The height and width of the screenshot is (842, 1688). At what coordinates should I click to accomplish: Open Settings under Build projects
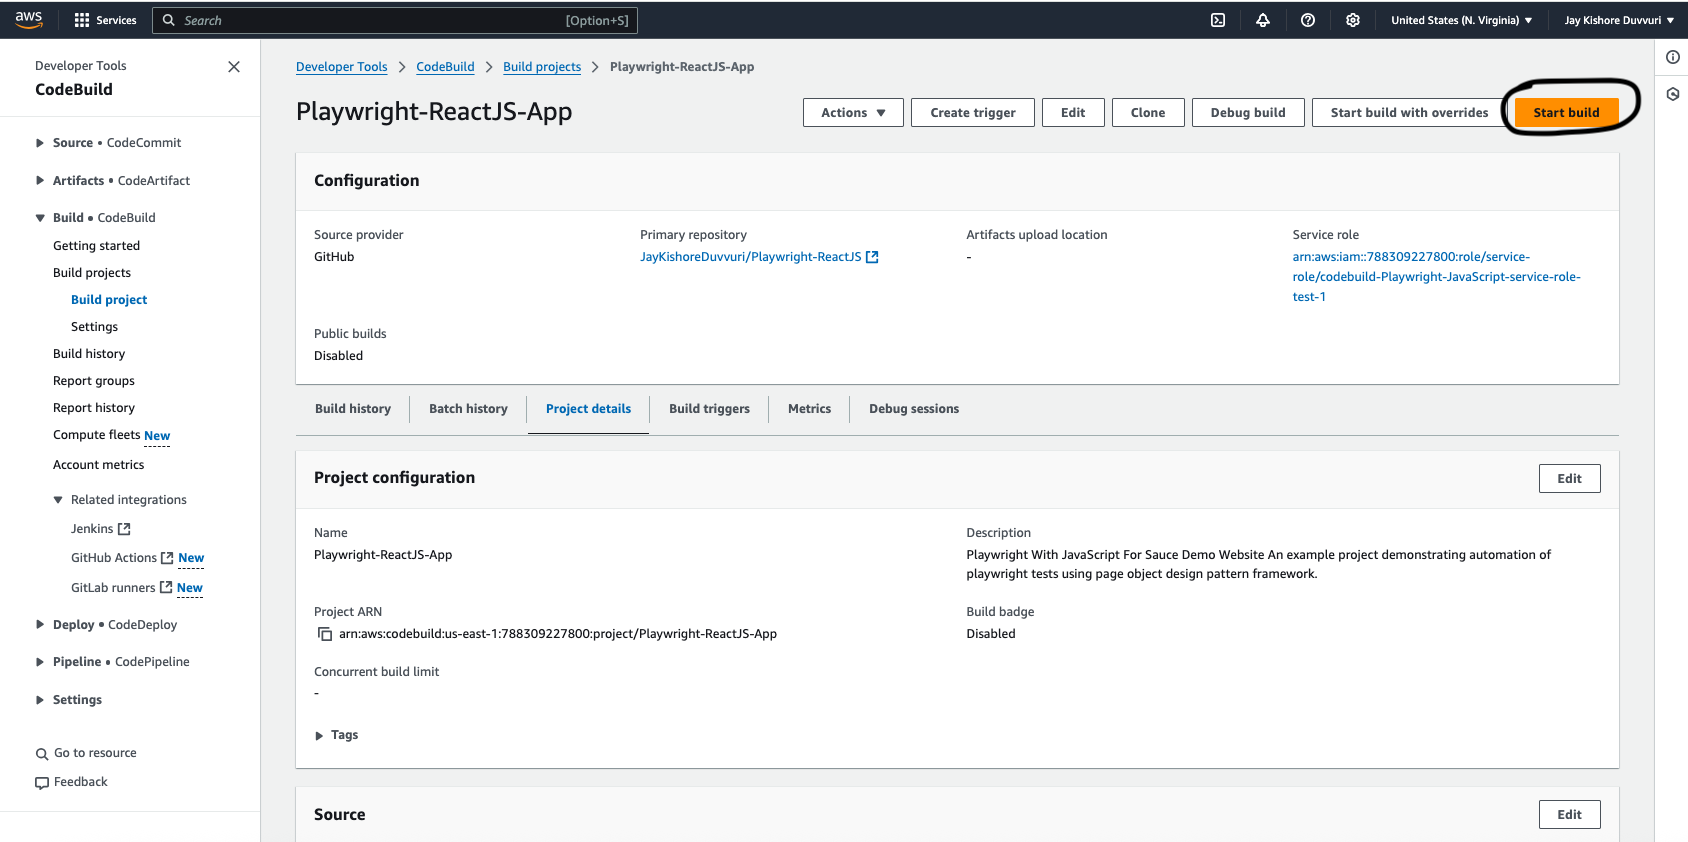pyautogui.click(x=94, y=327)
